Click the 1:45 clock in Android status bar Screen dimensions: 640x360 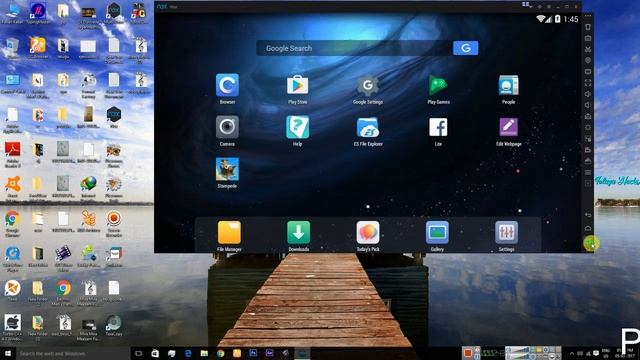(x=571, y=19)
